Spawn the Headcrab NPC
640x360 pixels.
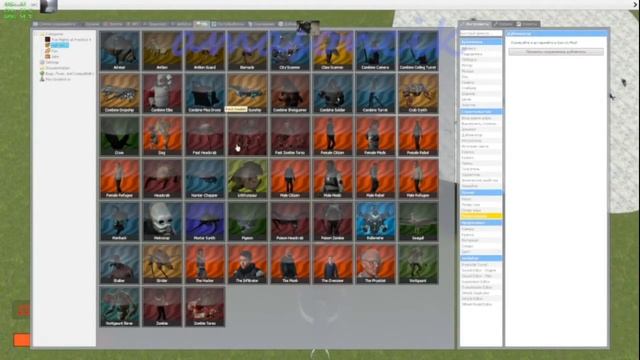tap(162, 179)
